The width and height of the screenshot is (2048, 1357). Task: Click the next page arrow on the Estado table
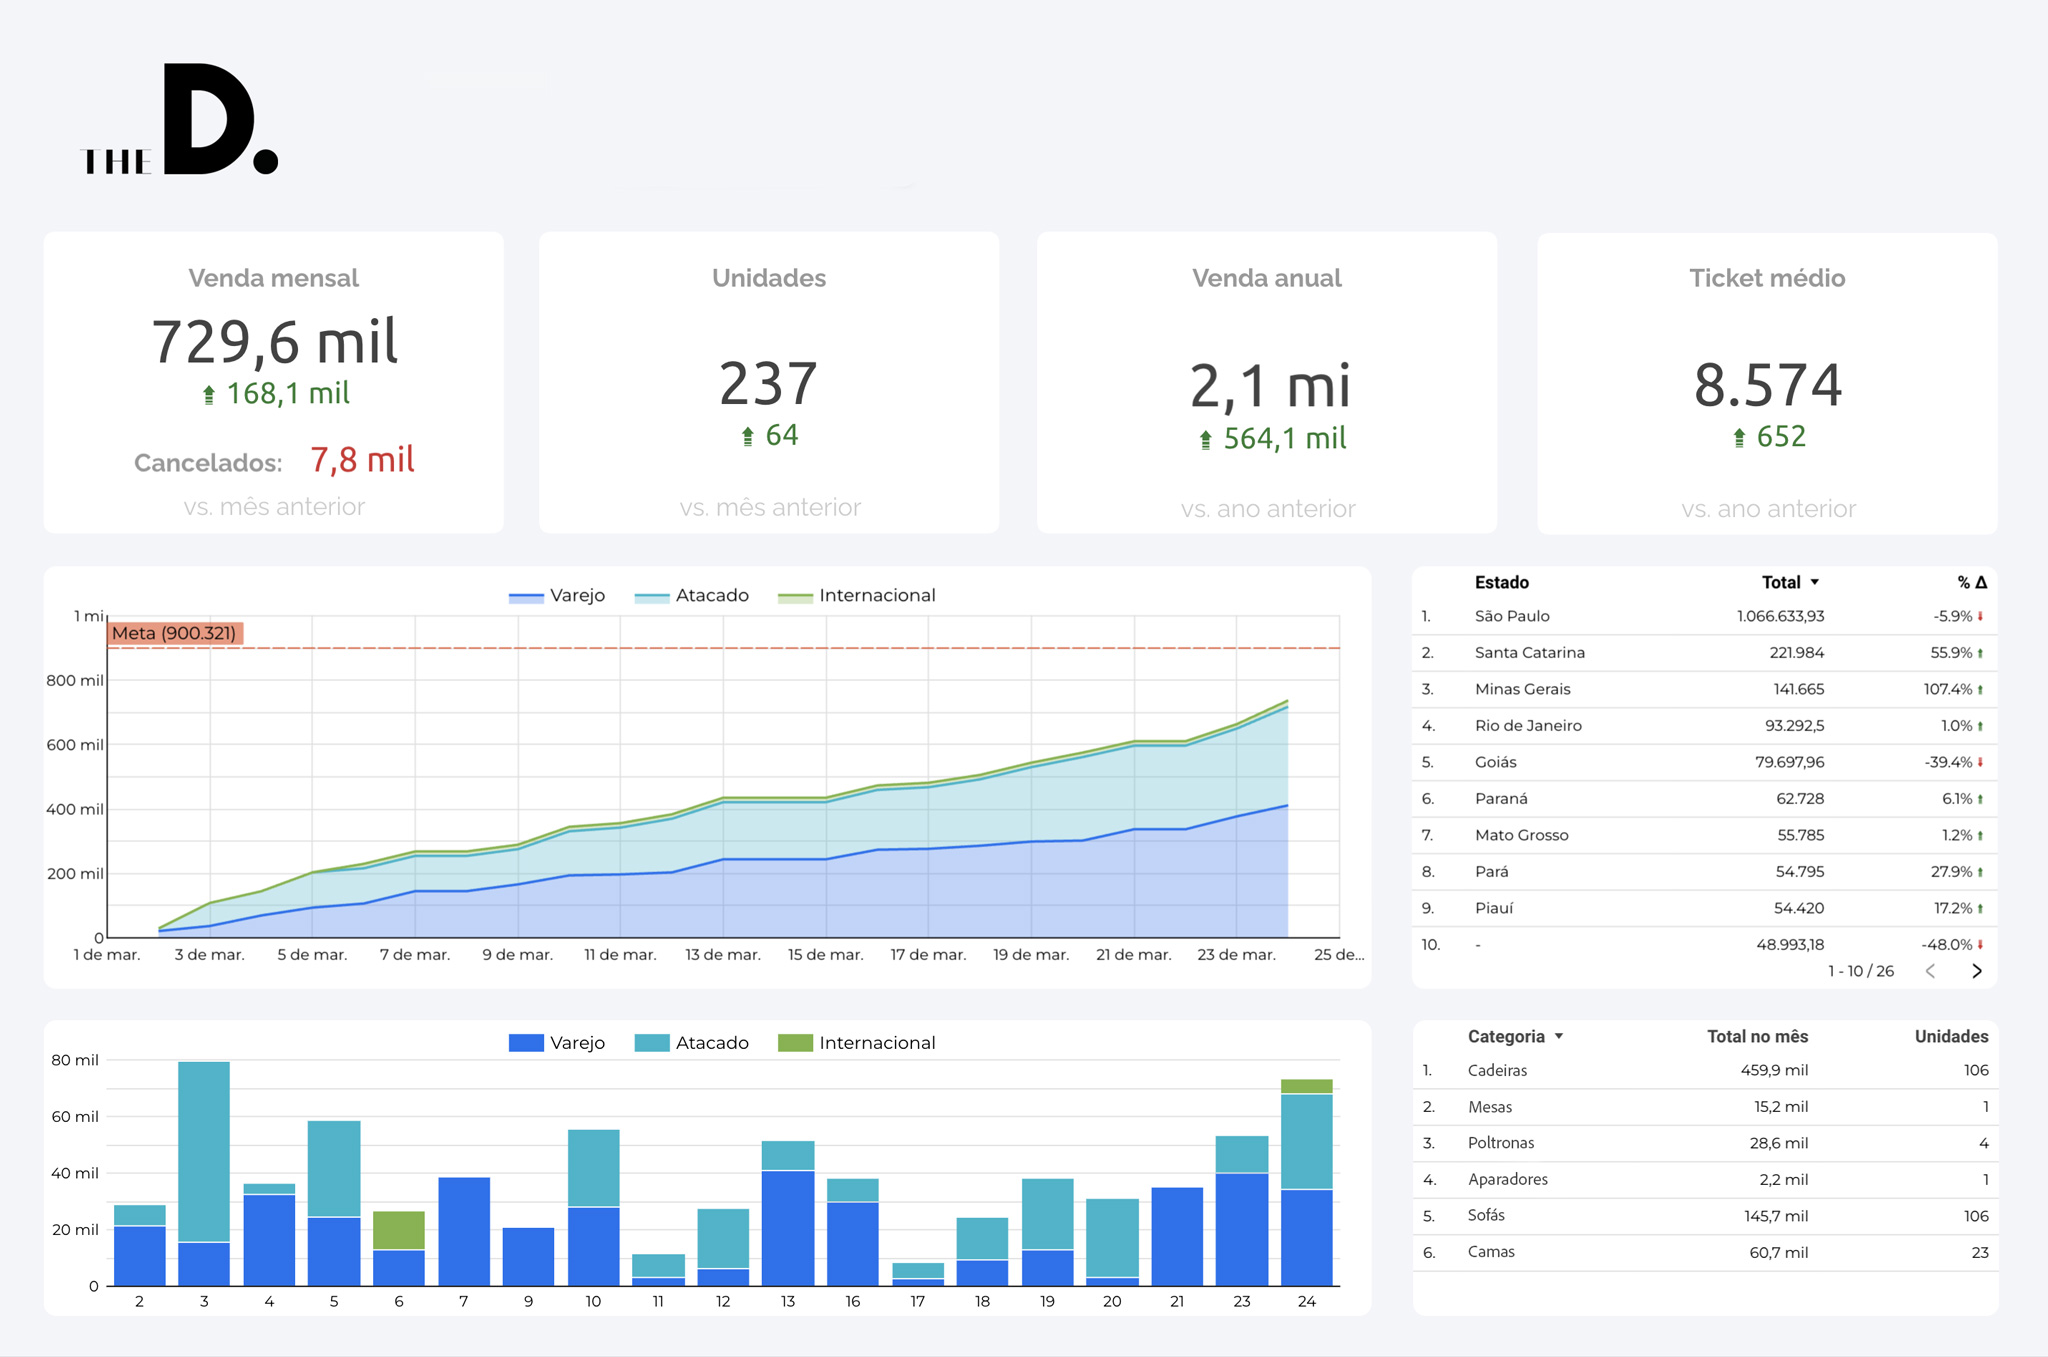click(1977, 971)
